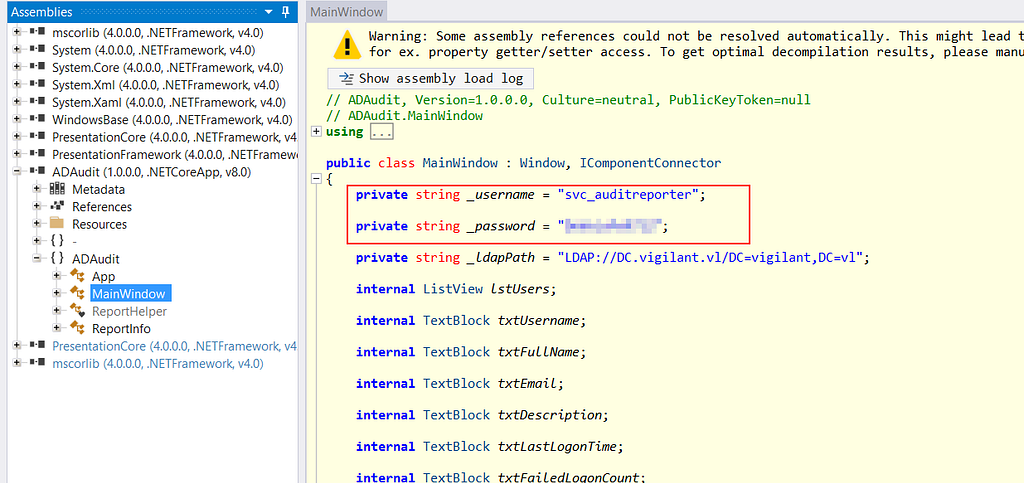Switch to the MainWindow tab
The width and height of the screenshot is (1024, 483).
coord(347,12)
